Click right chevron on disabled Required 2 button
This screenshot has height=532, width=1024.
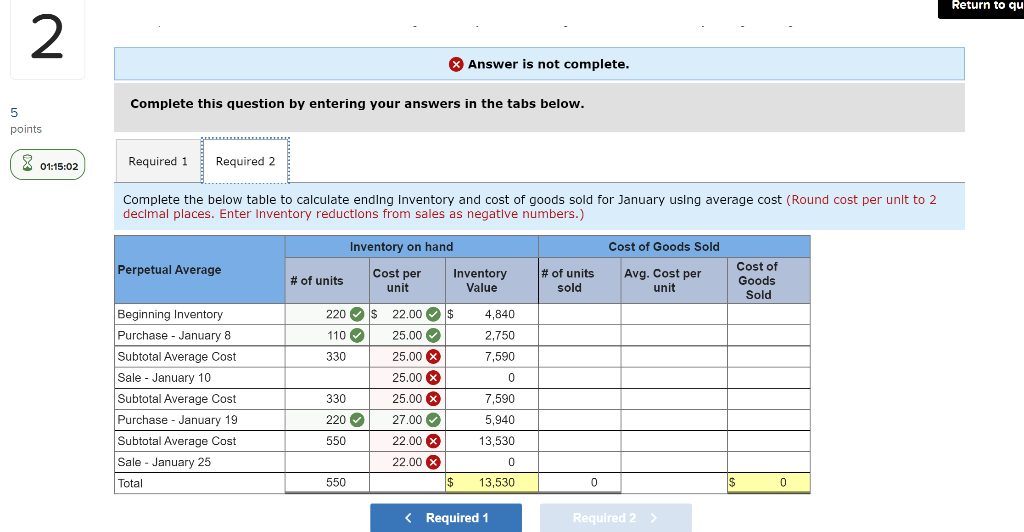(654, 518)
